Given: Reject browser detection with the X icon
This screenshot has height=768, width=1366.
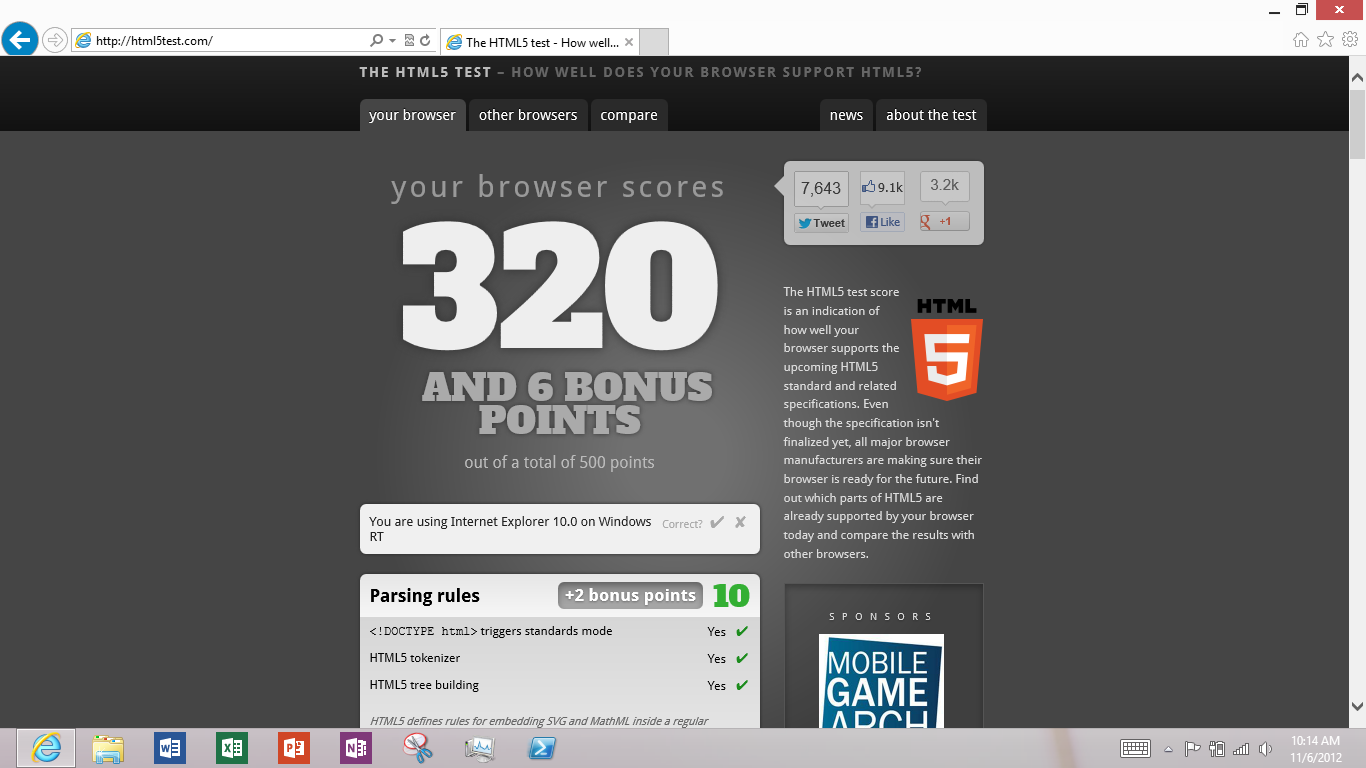Looking at the screenshot, I should (740, 522).
